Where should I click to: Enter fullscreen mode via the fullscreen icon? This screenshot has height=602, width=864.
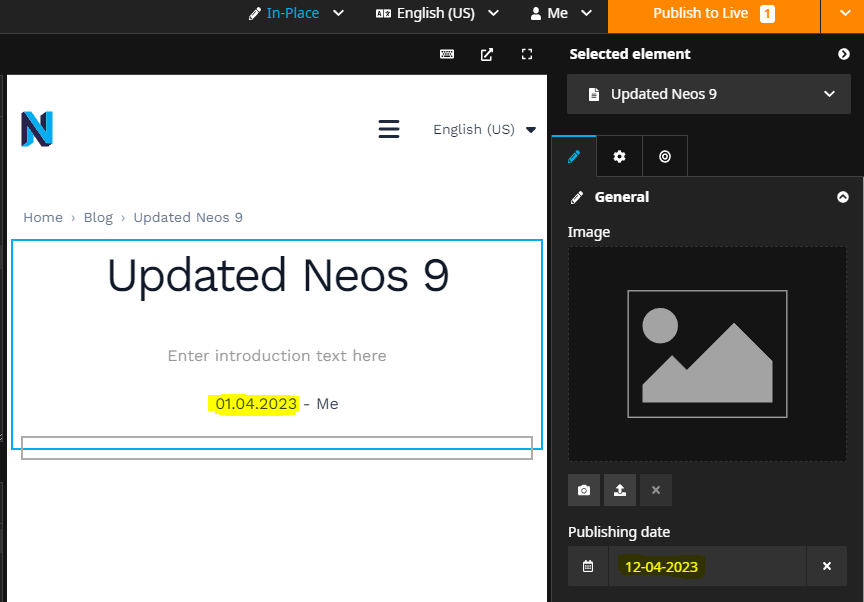point(526,54)
